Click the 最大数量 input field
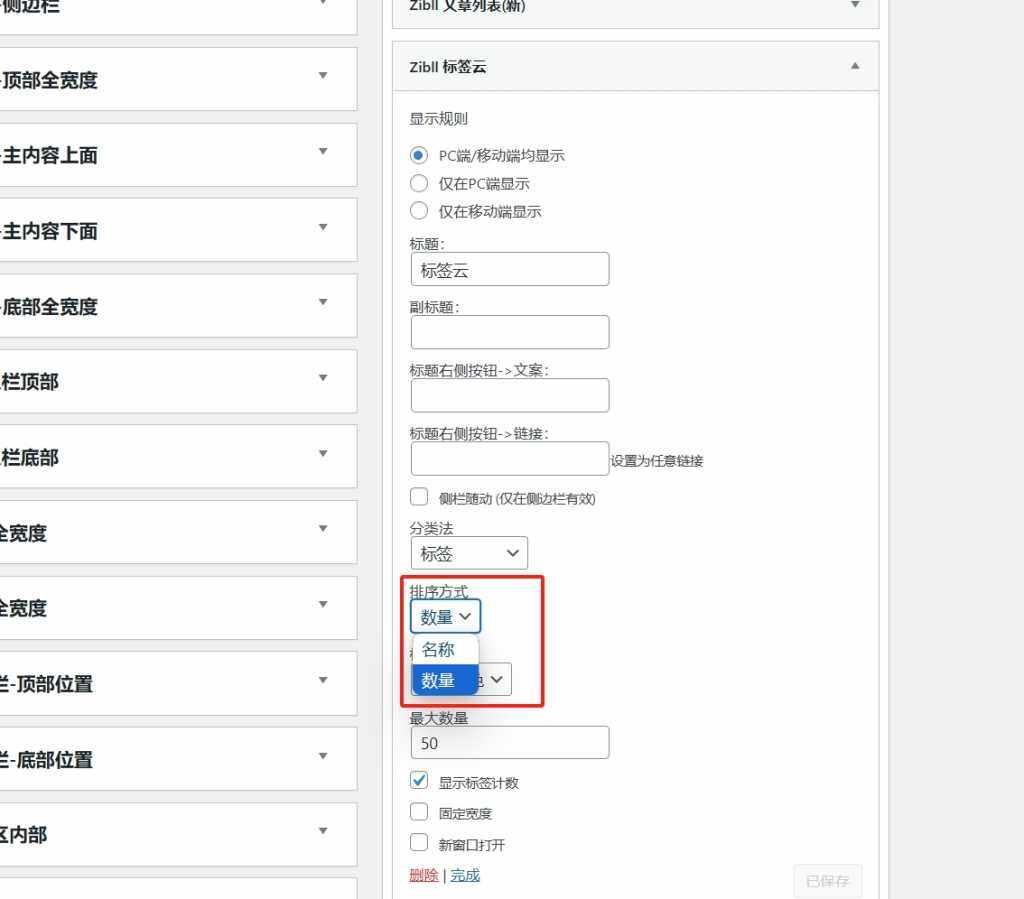The width and height of the screenshot is (1024, 899). (509, 742)
